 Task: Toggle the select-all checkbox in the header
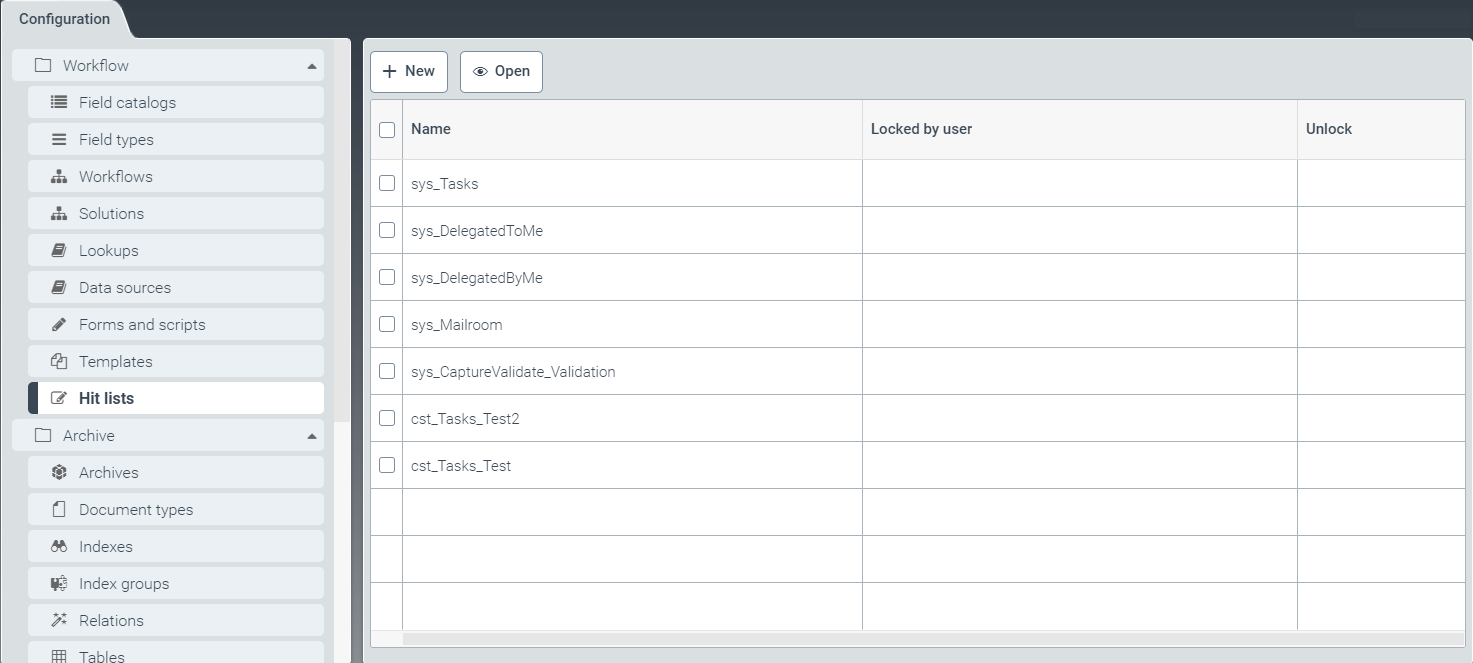pyautogui.click(x=387, y=129)
